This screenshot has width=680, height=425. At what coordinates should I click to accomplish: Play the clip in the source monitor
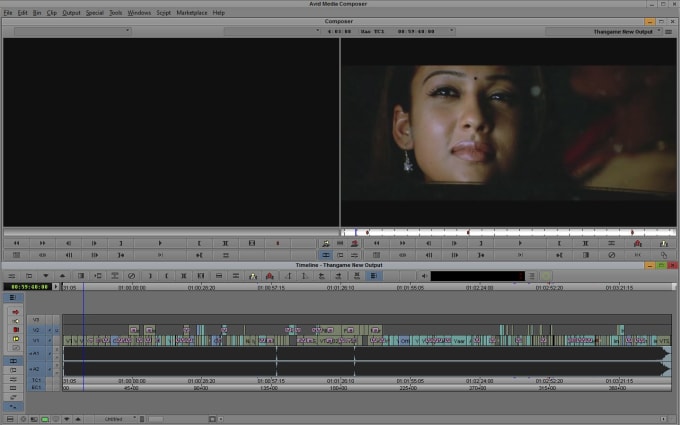160,243
